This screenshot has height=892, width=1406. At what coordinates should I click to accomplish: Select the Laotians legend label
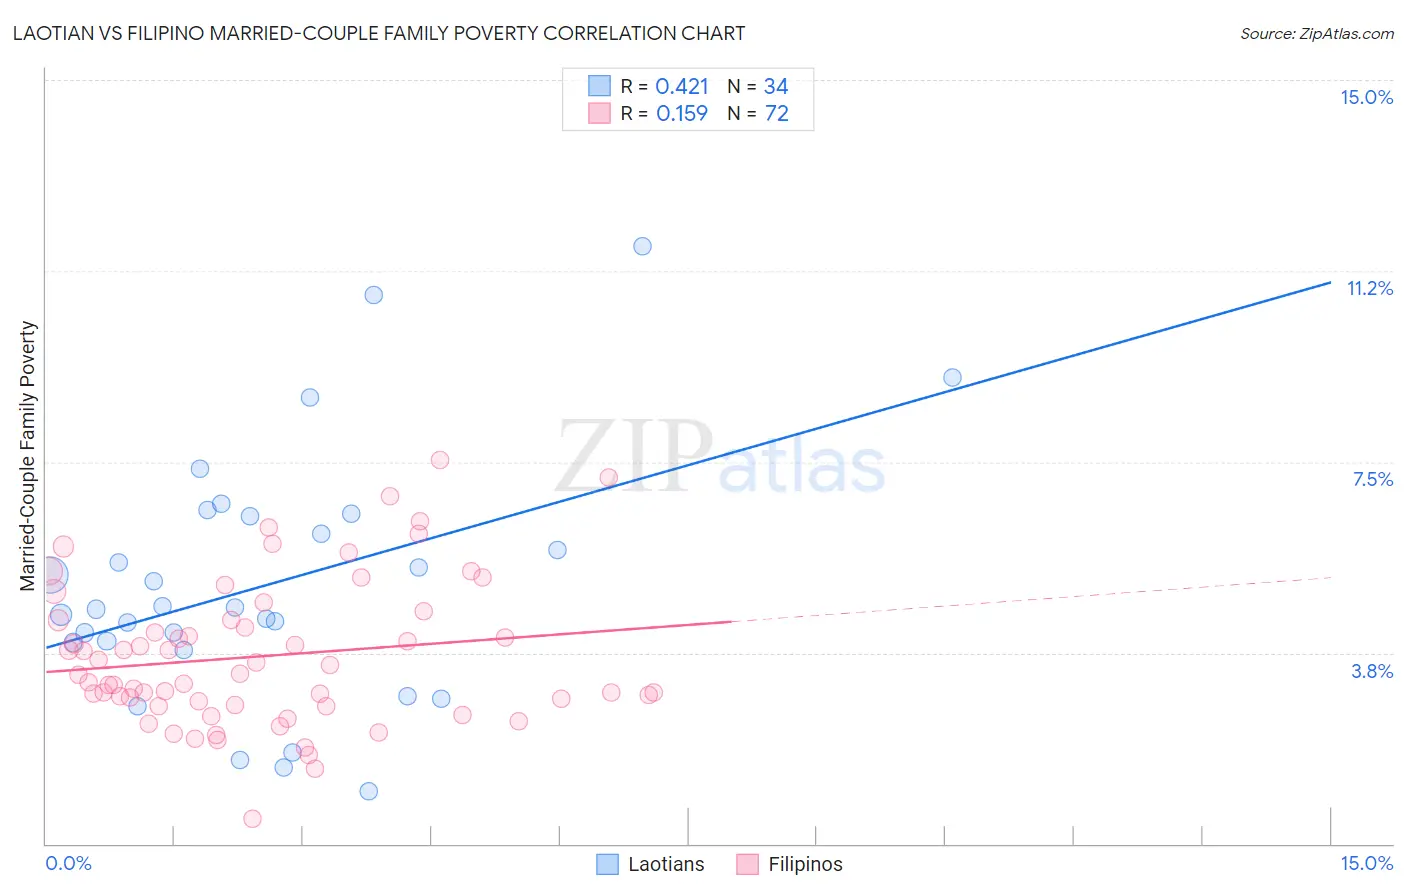point(666,864)
